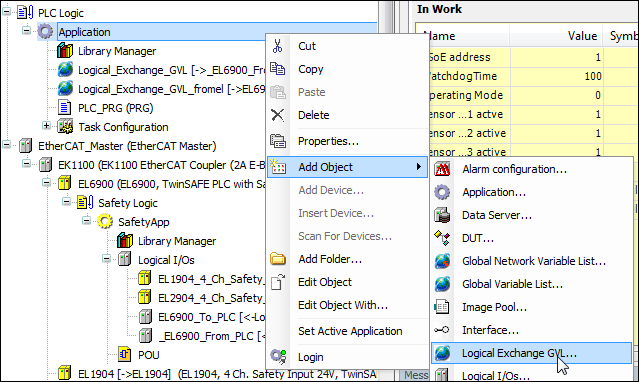Select Logical Exchange GVL... in submenu

[x=531, y=353]
